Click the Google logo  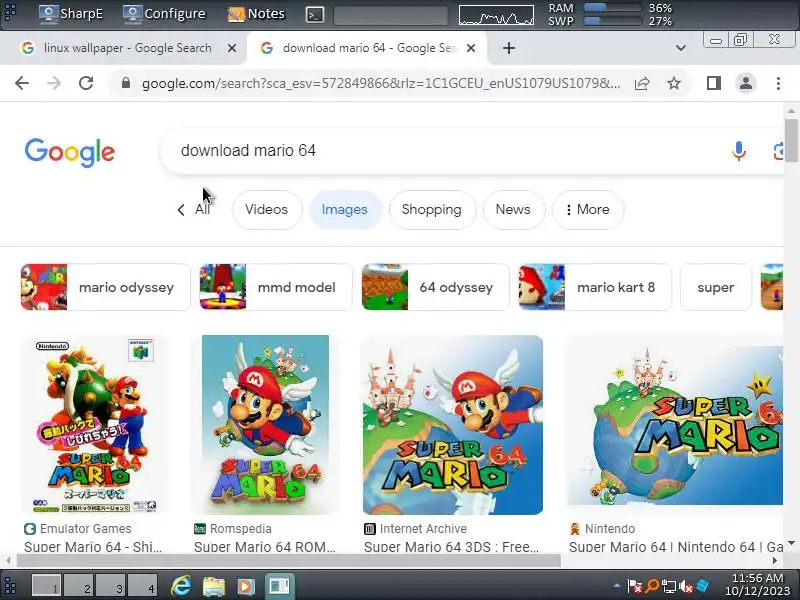click(x=70, y=152)
